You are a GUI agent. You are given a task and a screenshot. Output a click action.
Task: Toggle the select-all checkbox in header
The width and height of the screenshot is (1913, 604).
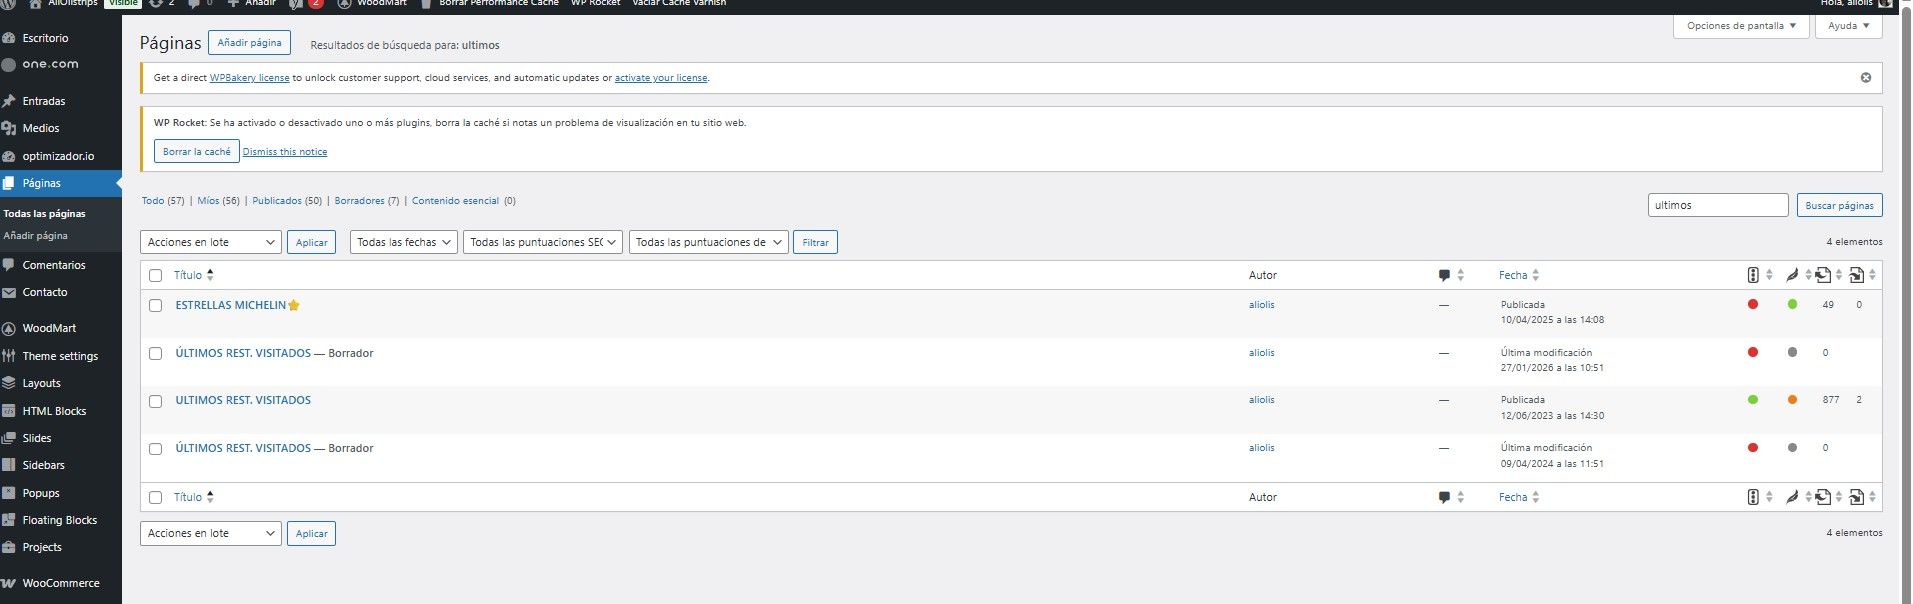(155, 275)
